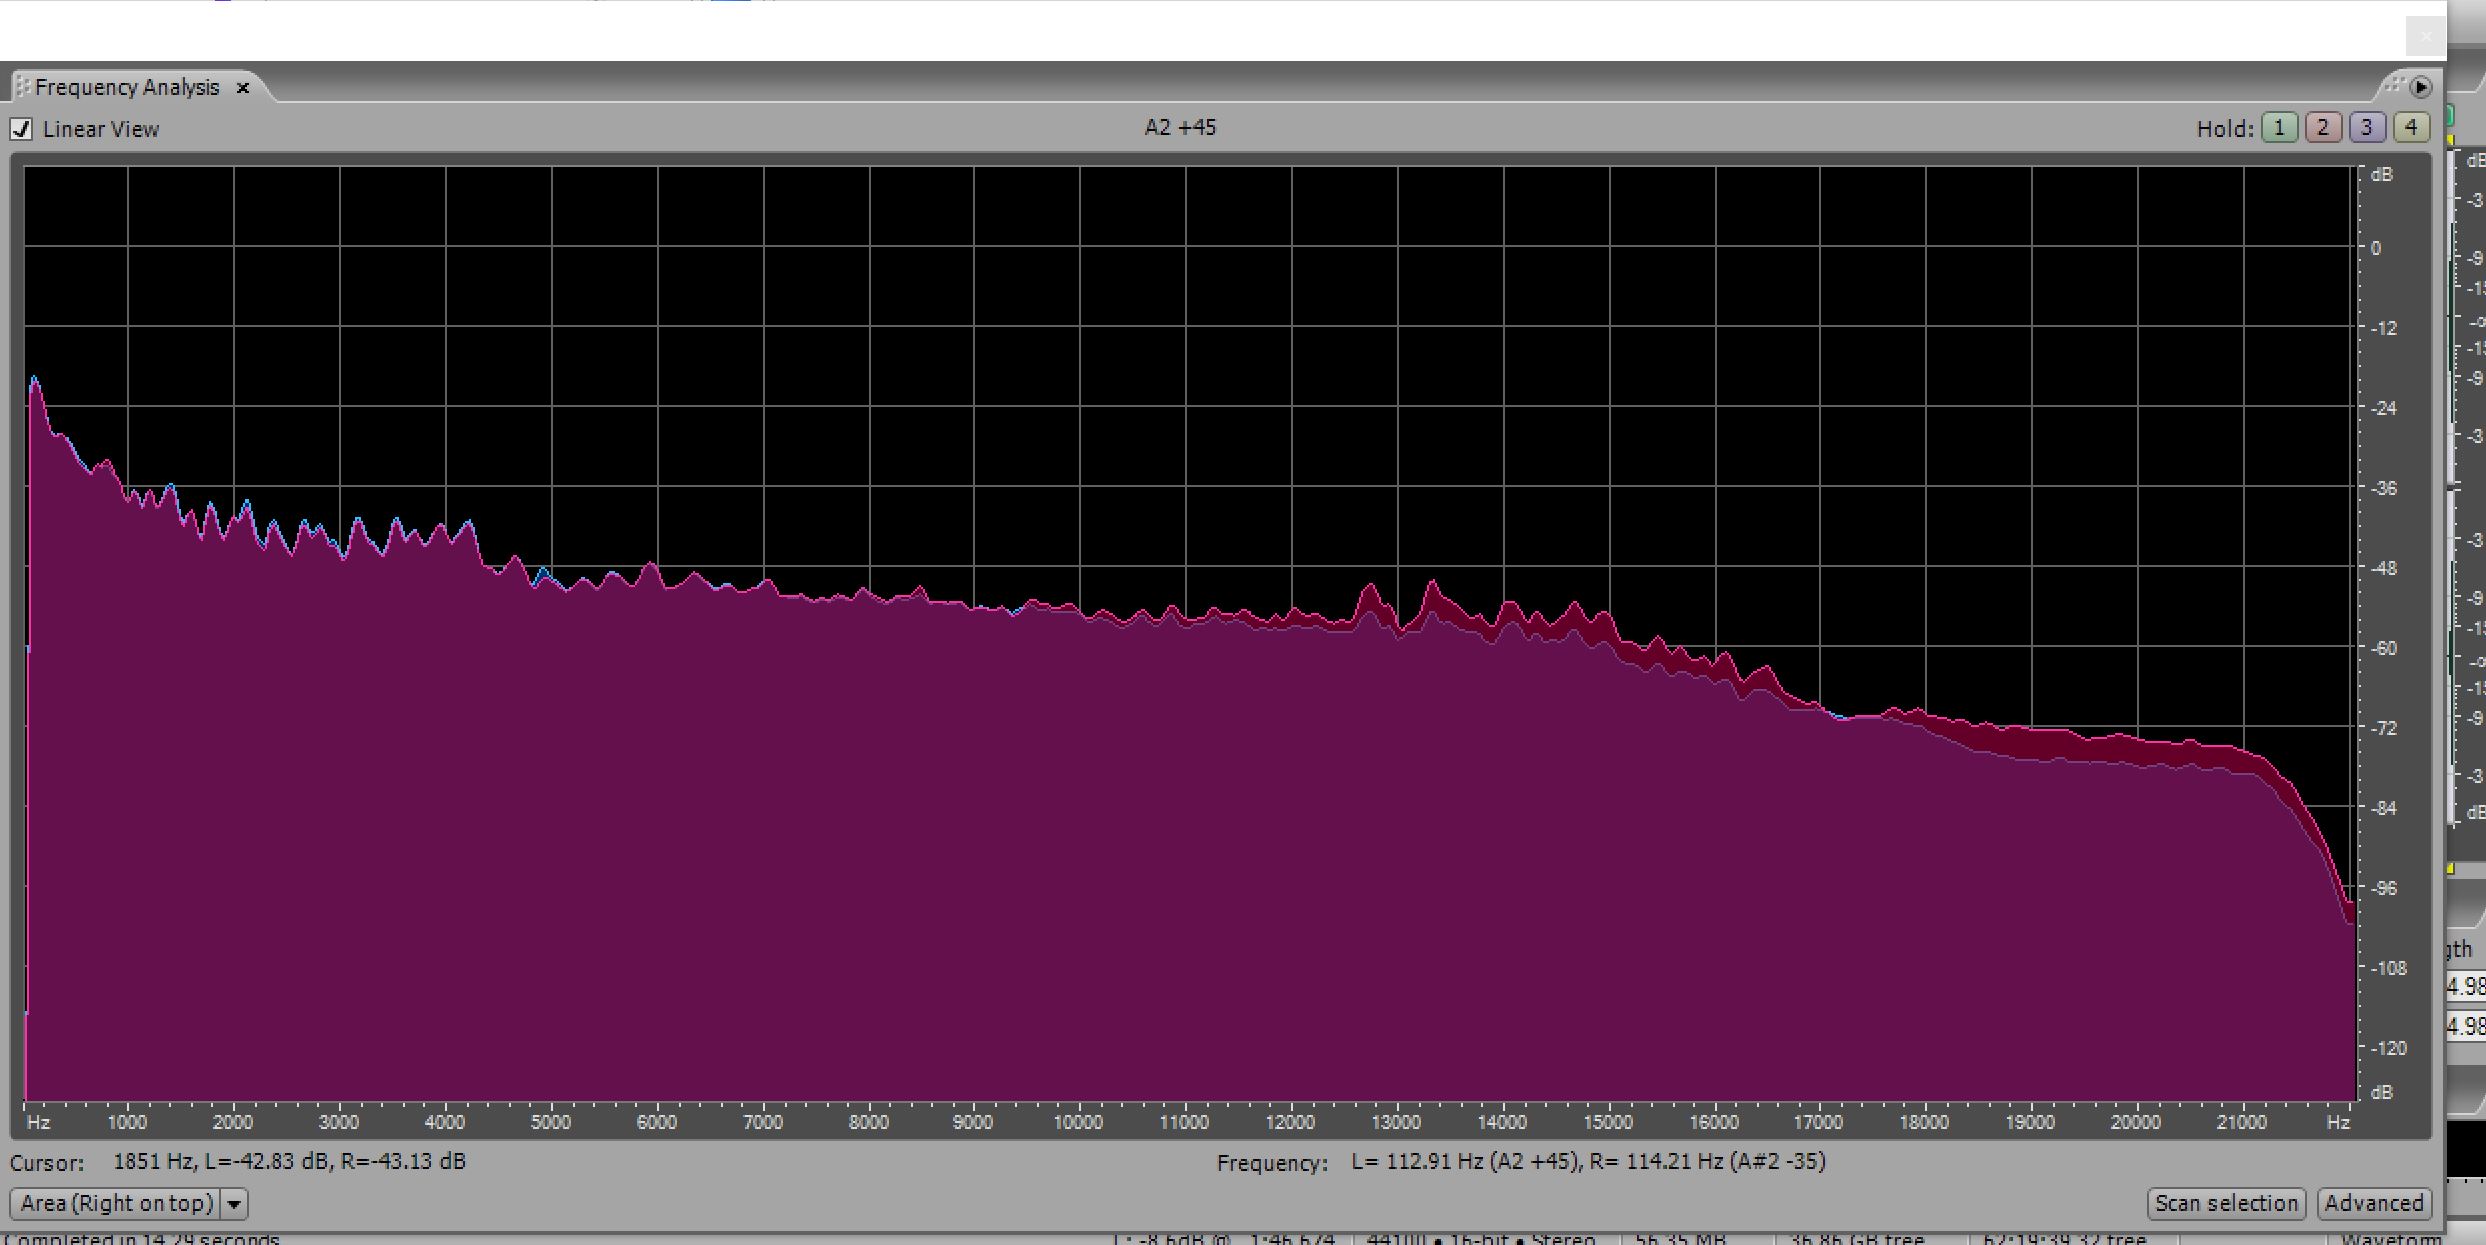
Task: Uncheck the Linear View checkbox
Action: click(x=21, y=130)
